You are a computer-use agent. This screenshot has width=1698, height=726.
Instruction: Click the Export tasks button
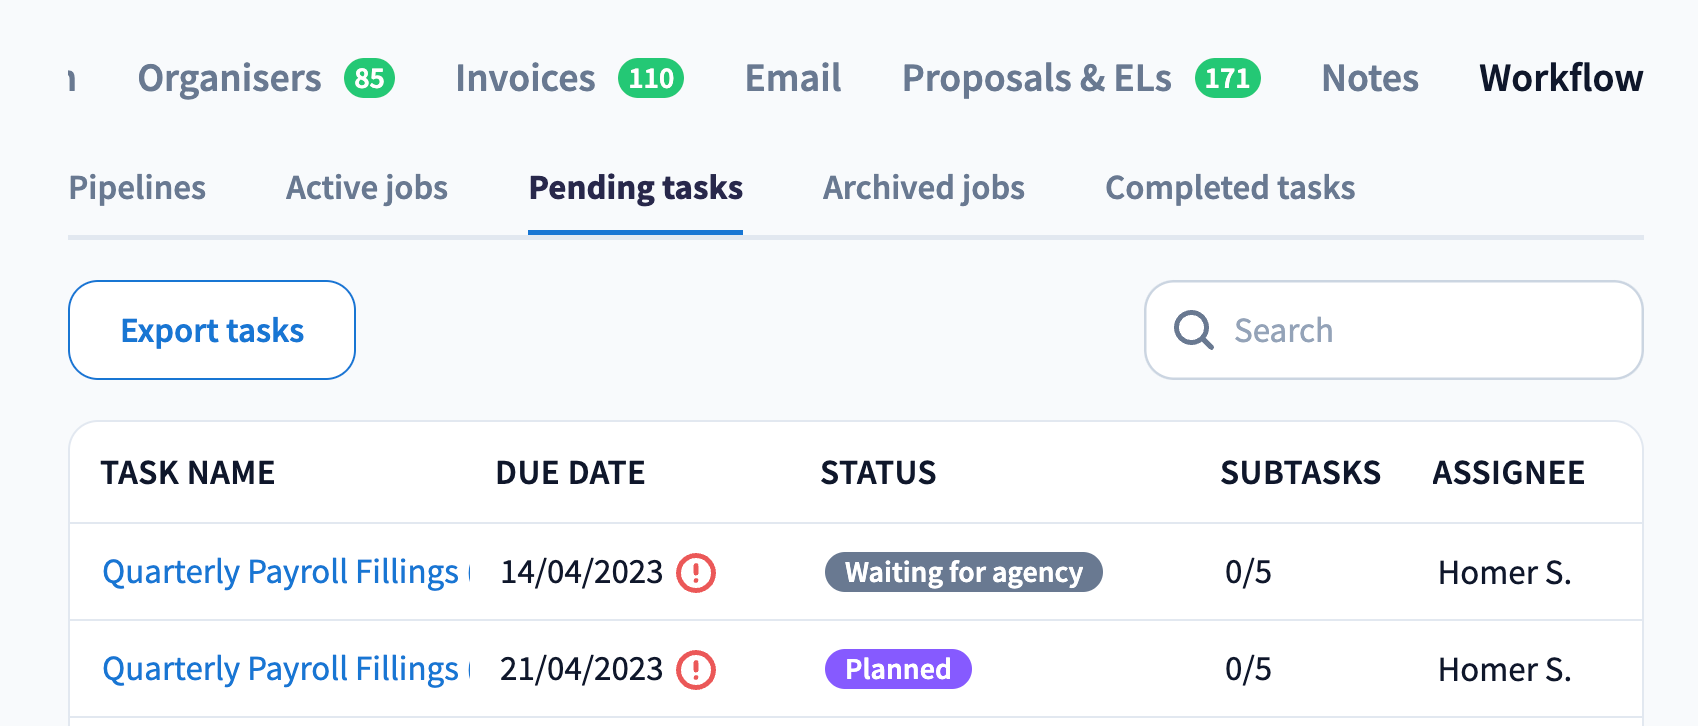(x=212, y=330)
